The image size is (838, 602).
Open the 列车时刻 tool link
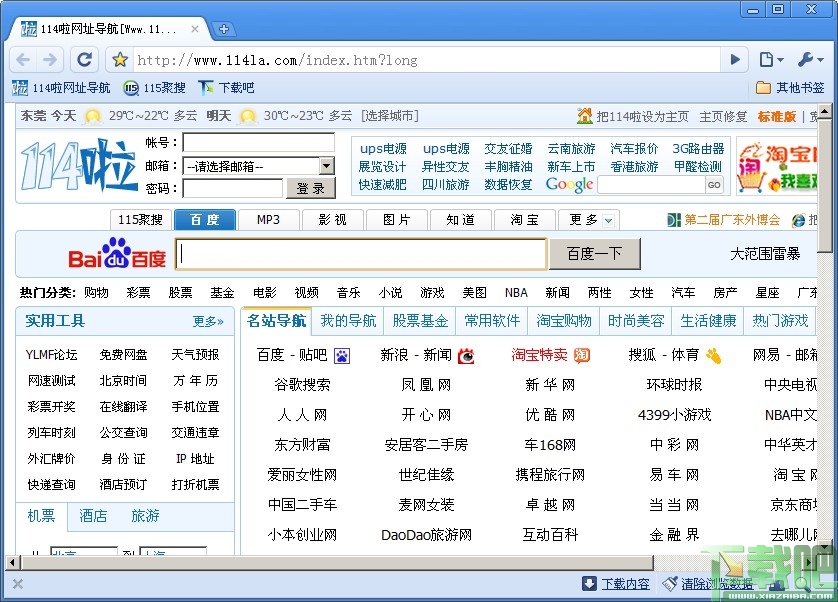pos(51,433)
